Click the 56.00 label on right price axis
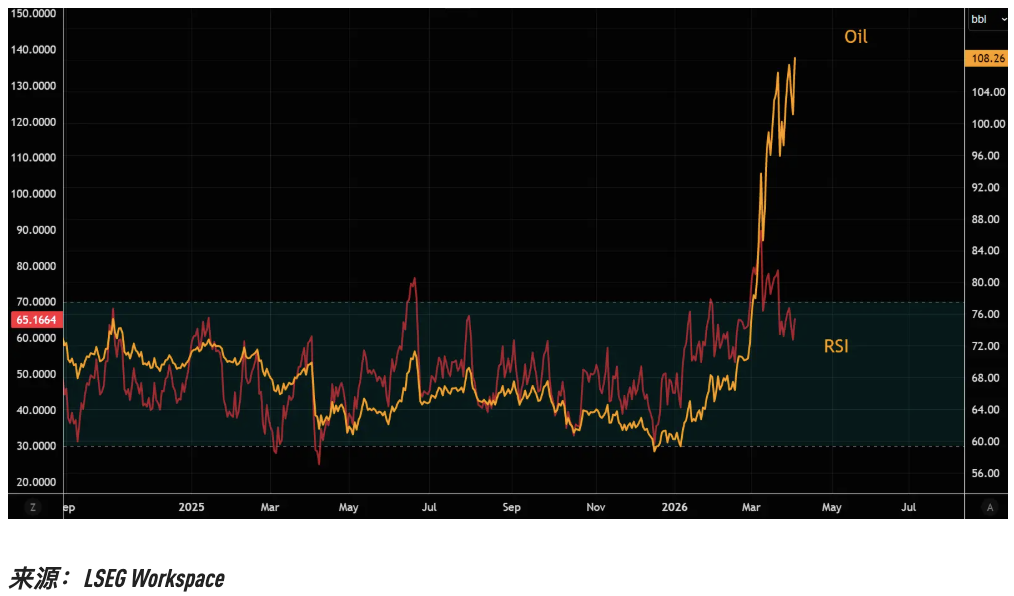The width and height of the screenshot is (1014, 596). tap(987, 473)
